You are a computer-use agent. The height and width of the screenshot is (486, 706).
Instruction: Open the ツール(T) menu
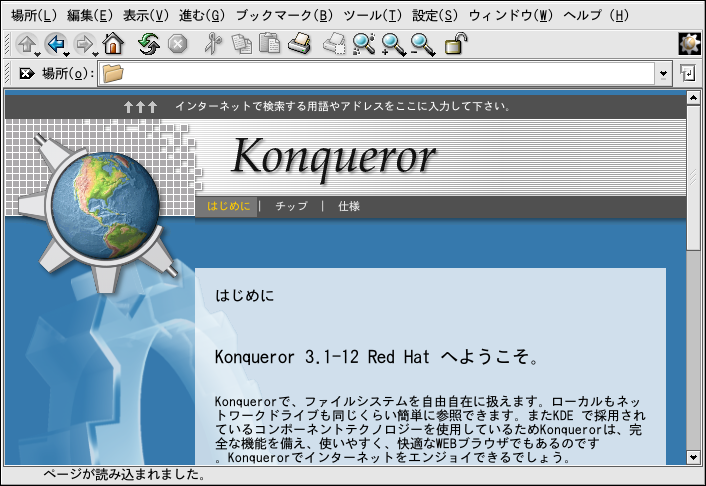pyautogui.click(x=372, y=15)
